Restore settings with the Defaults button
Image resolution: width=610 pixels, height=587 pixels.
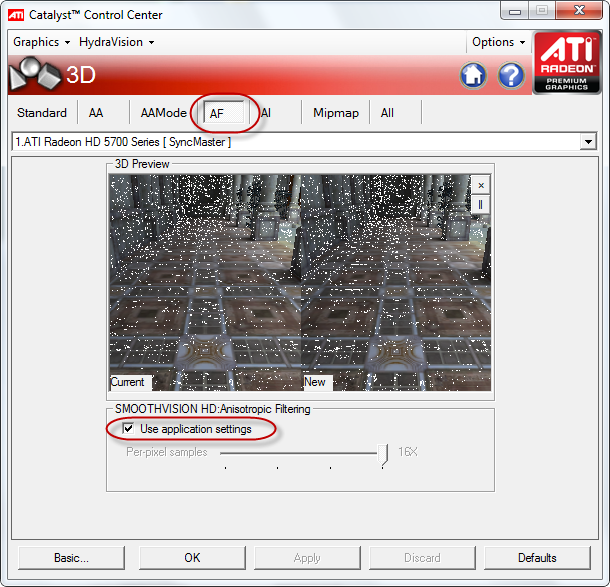[x=537, y=558]
